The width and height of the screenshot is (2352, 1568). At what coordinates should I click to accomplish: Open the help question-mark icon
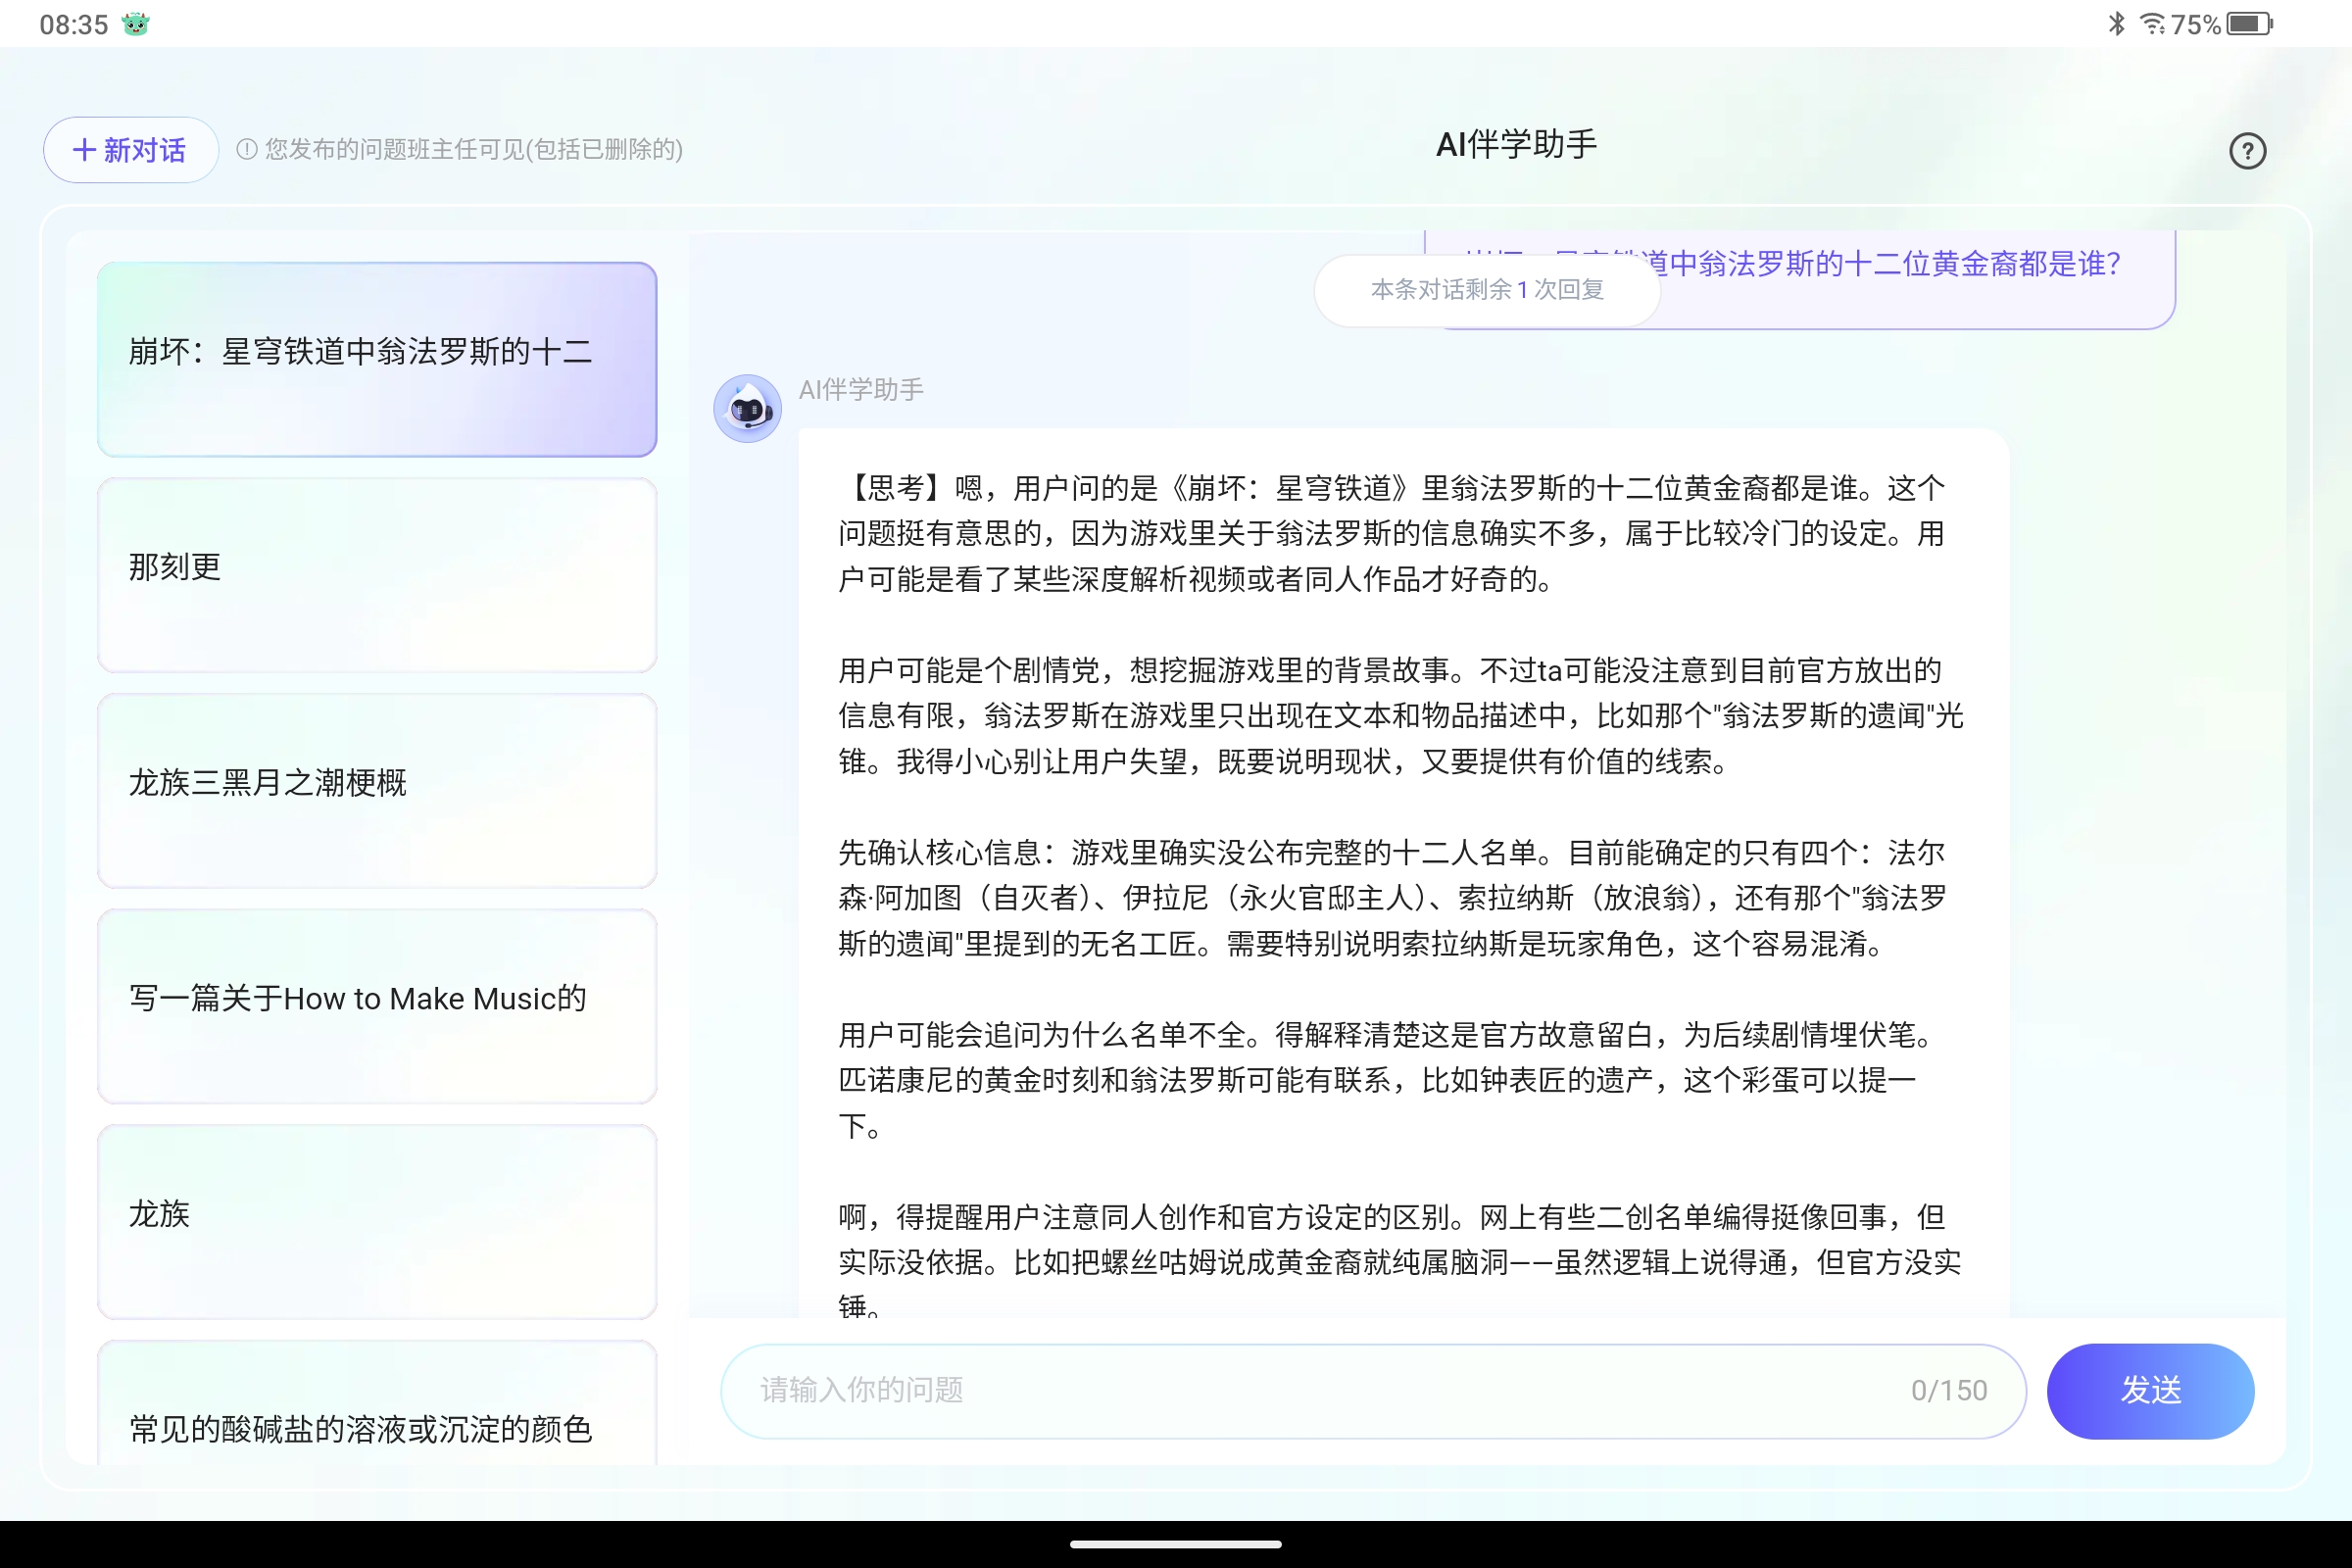[2247, 151]
